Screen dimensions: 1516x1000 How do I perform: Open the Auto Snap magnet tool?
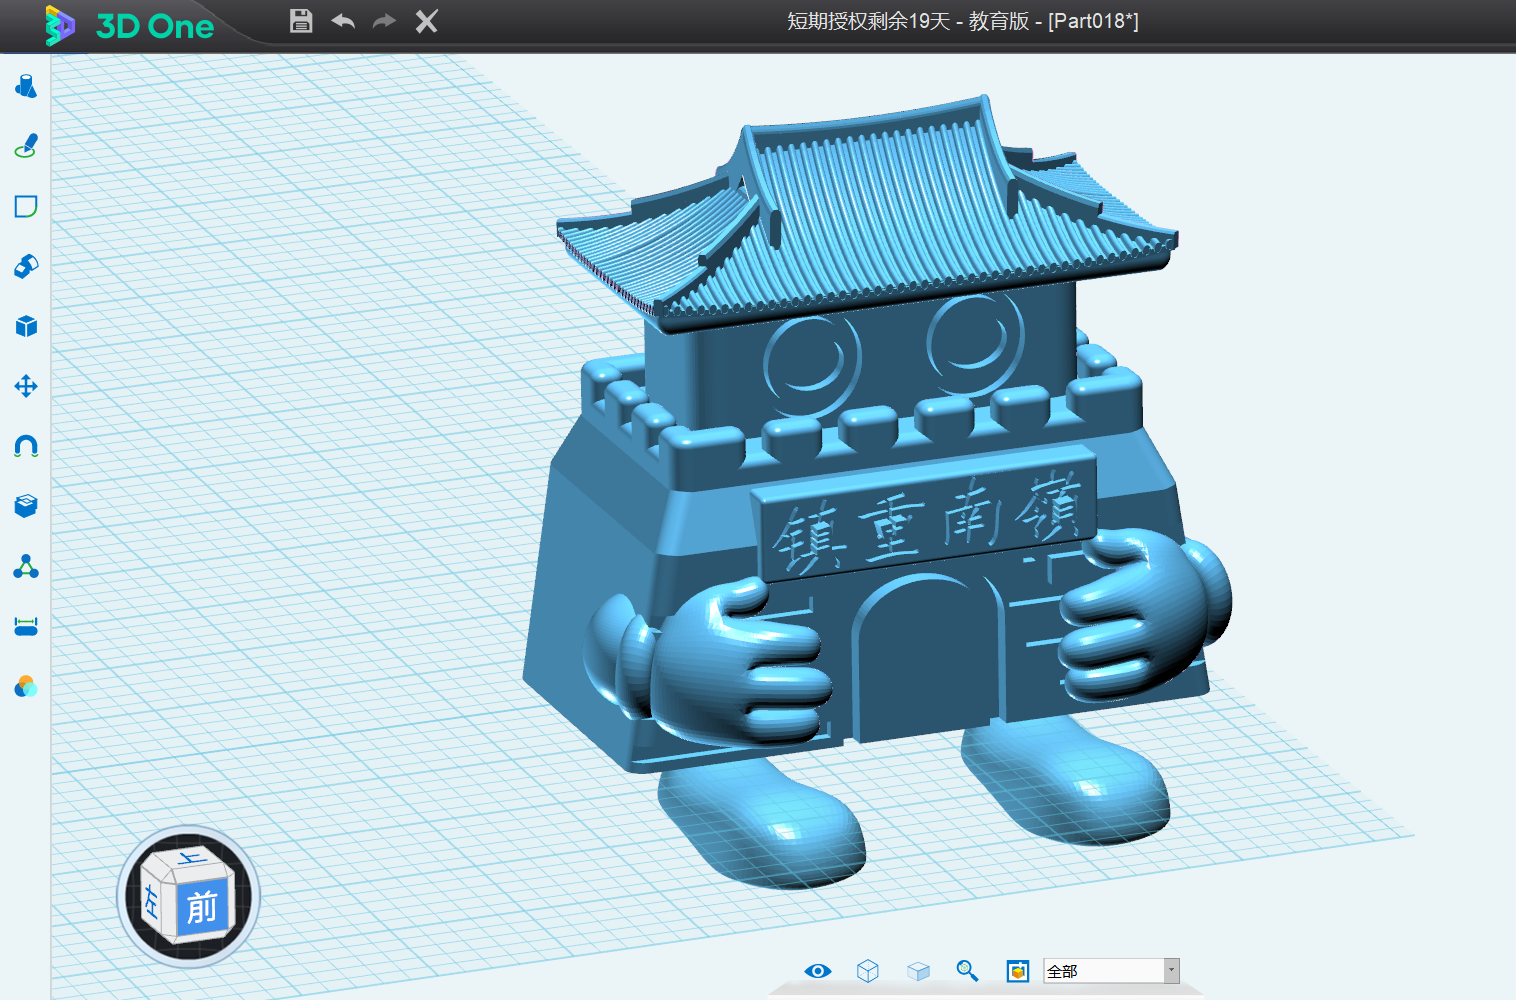26,446
